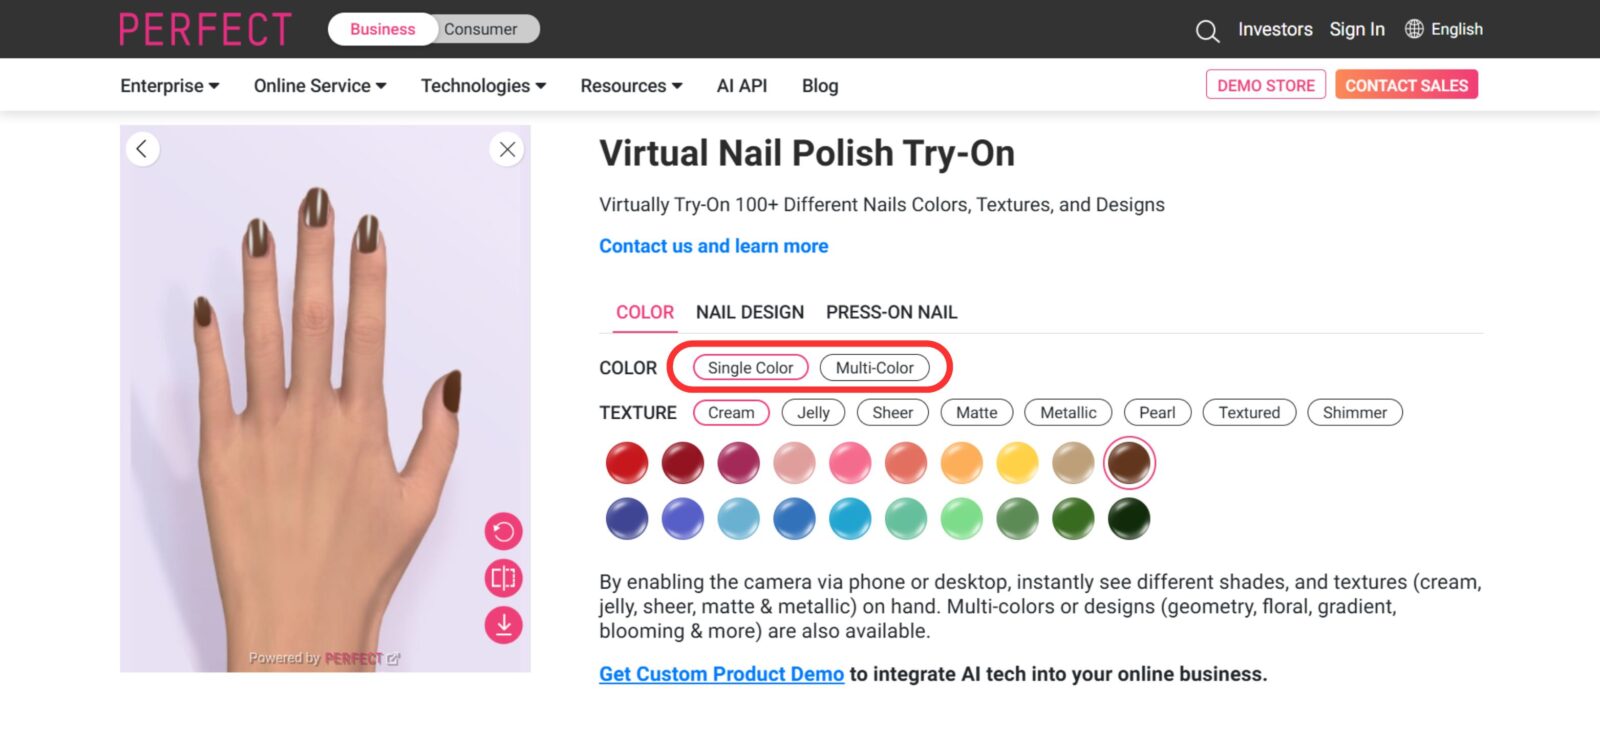Choose the Pearl texture
Viewport: 1600px width, 752px height.
click(x=1157, y=412)
